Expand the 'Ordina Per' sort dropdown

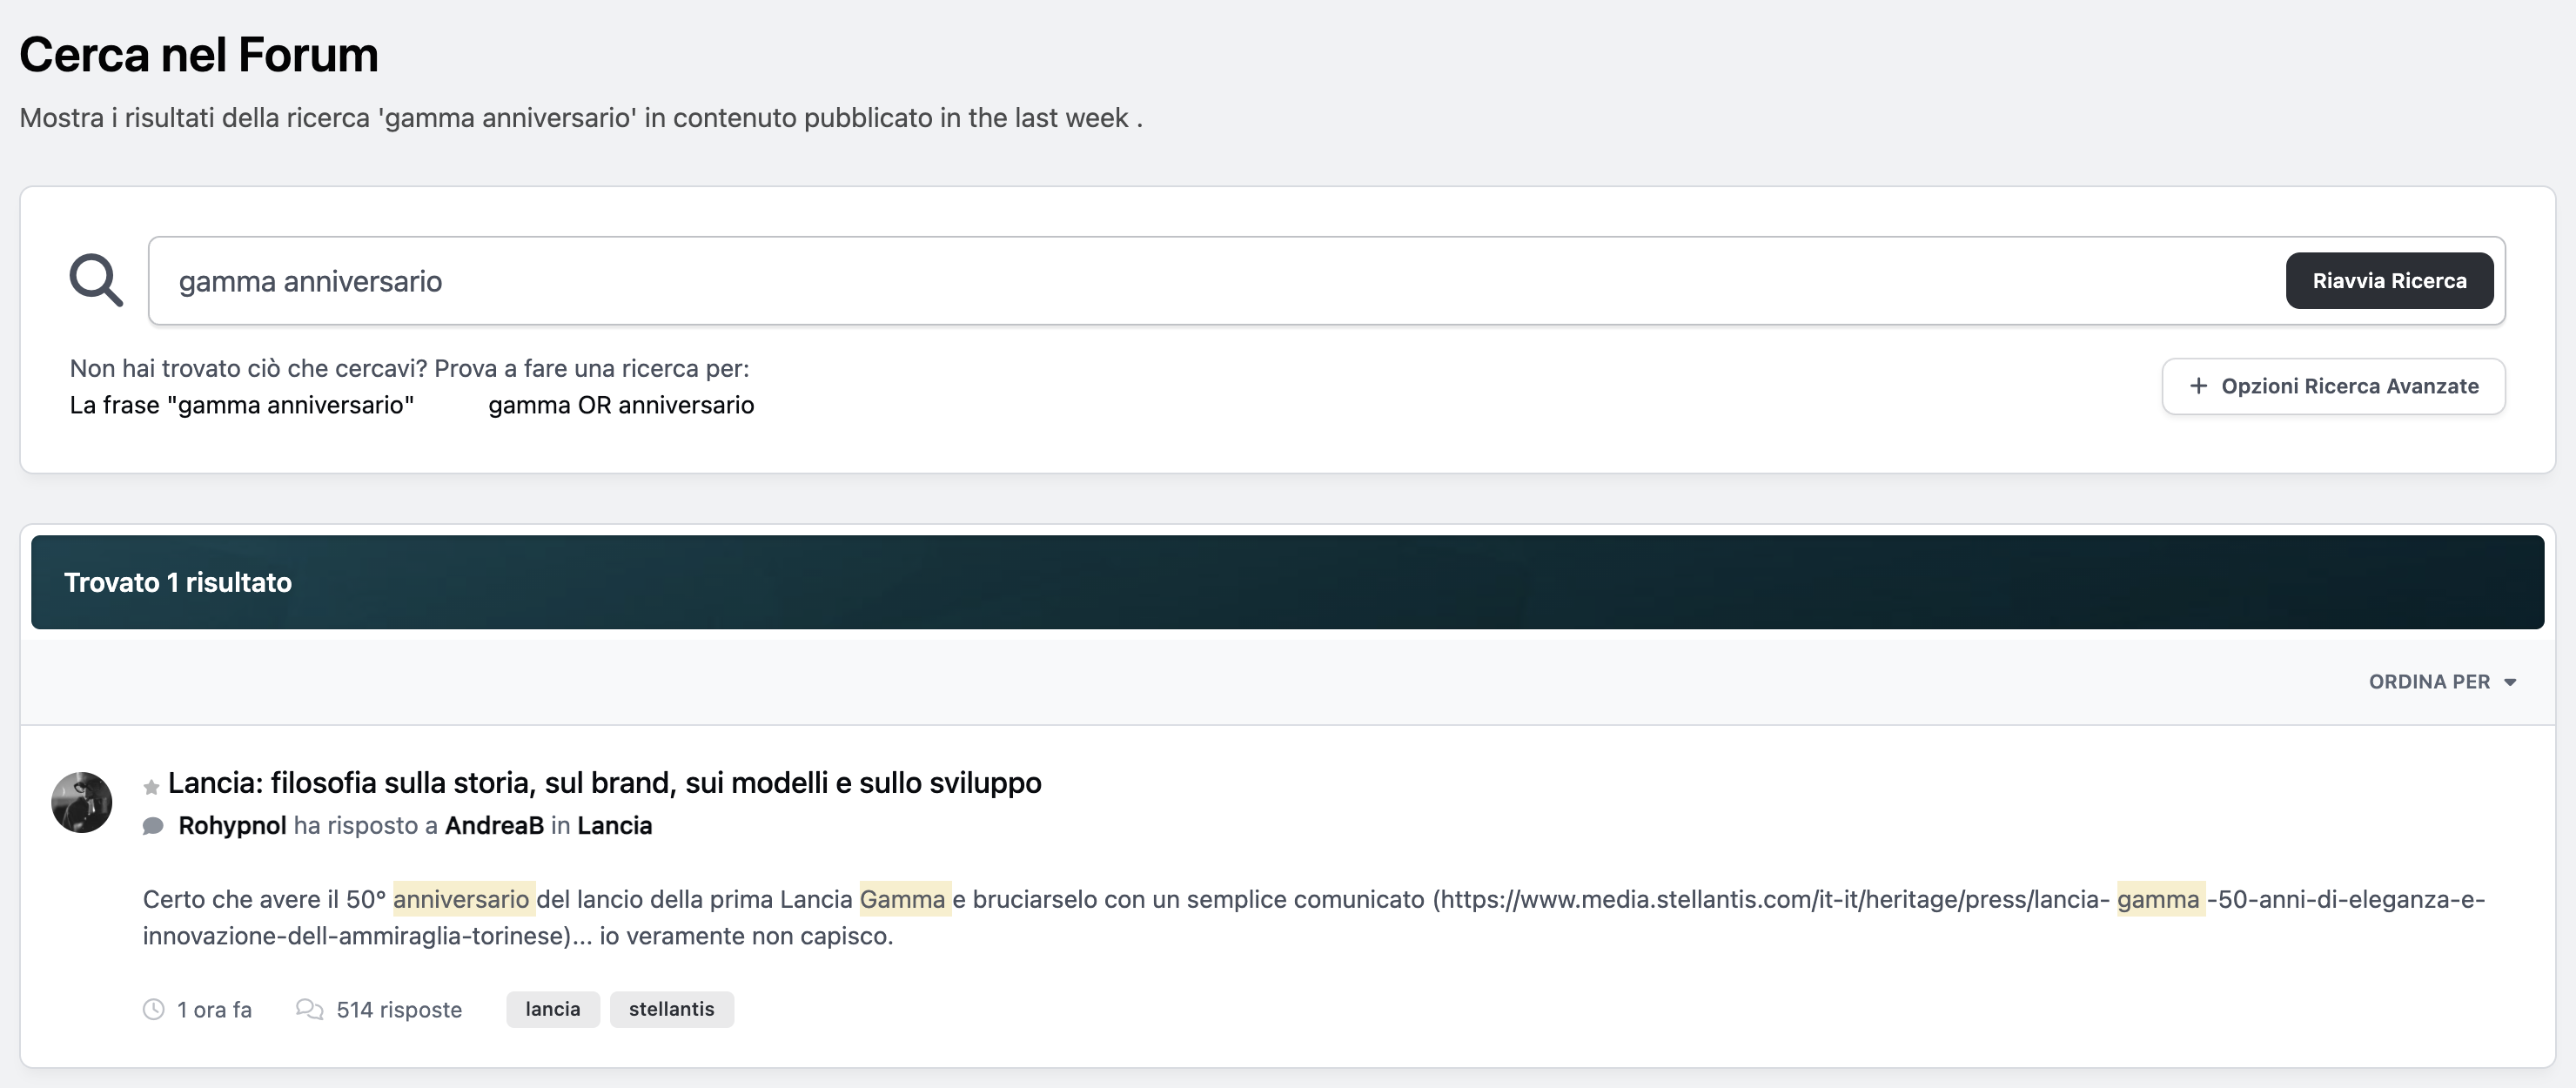(2441, 682)
